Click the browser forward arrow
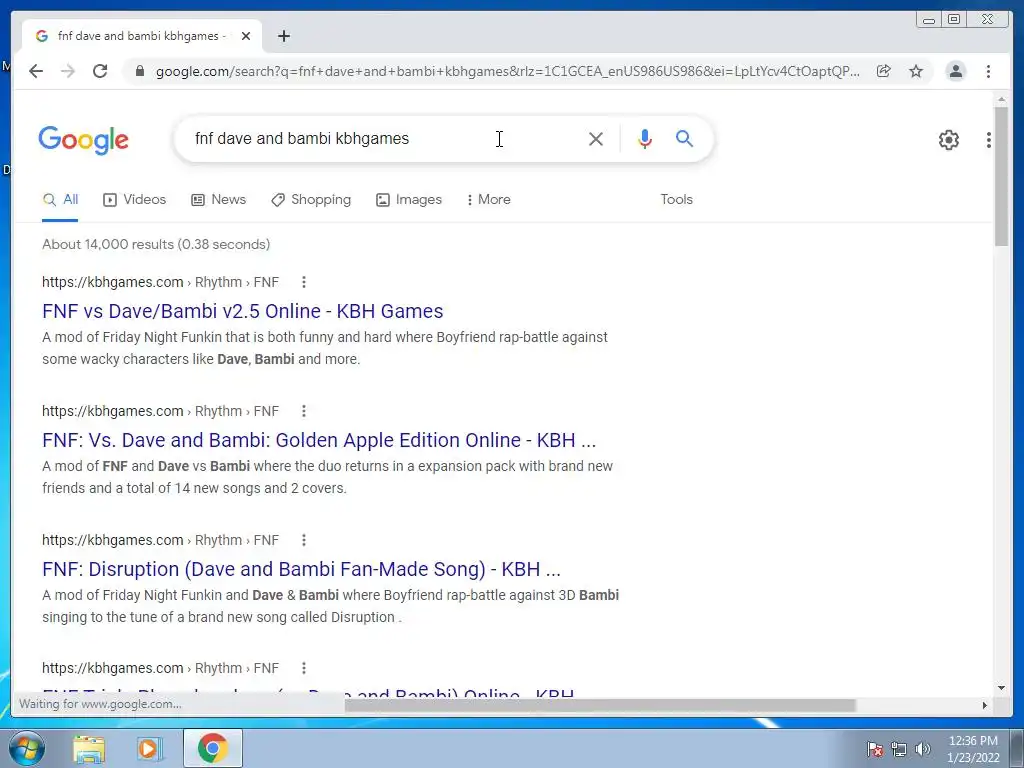The image size is (1024, 768). 68,71
